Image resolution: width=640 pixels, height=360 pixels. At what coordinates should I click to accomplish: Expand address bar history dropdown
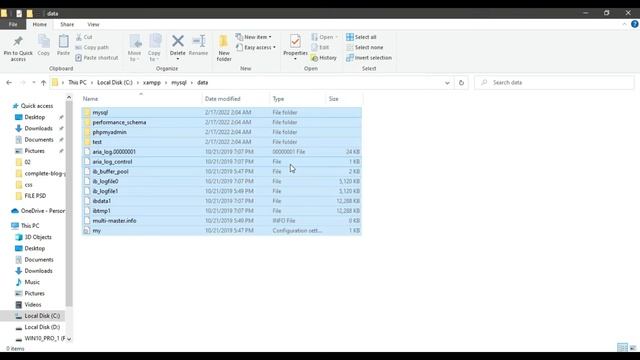[x=447, y=82]
